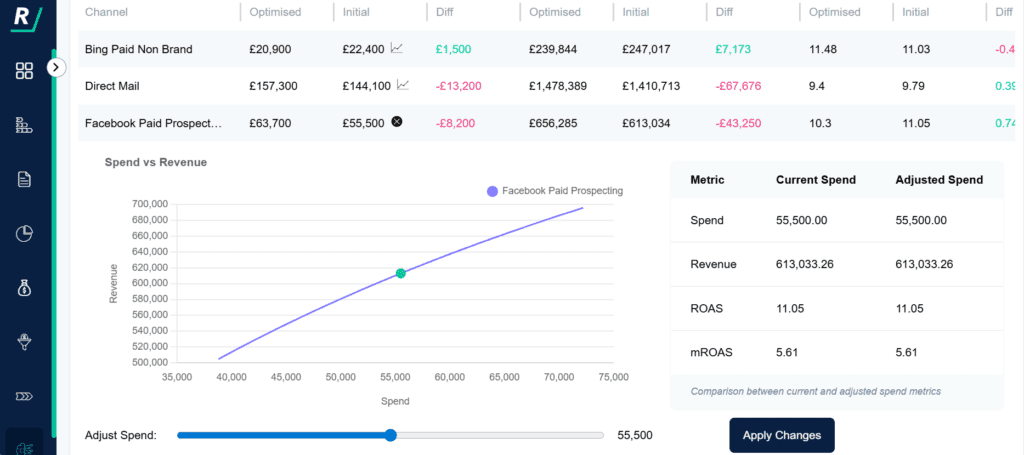
Task: Click the first Optimised column header
Action: click(x=276, y=12)
